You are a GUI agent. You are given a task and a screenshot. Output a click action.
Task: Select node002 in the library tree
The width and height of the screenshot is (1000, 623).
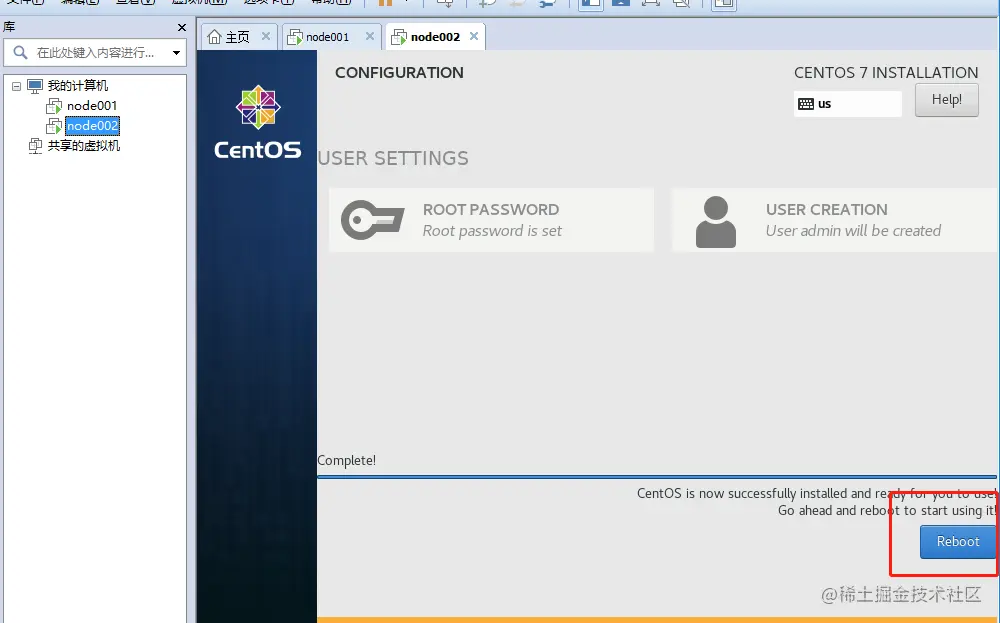tap(92, 126)
